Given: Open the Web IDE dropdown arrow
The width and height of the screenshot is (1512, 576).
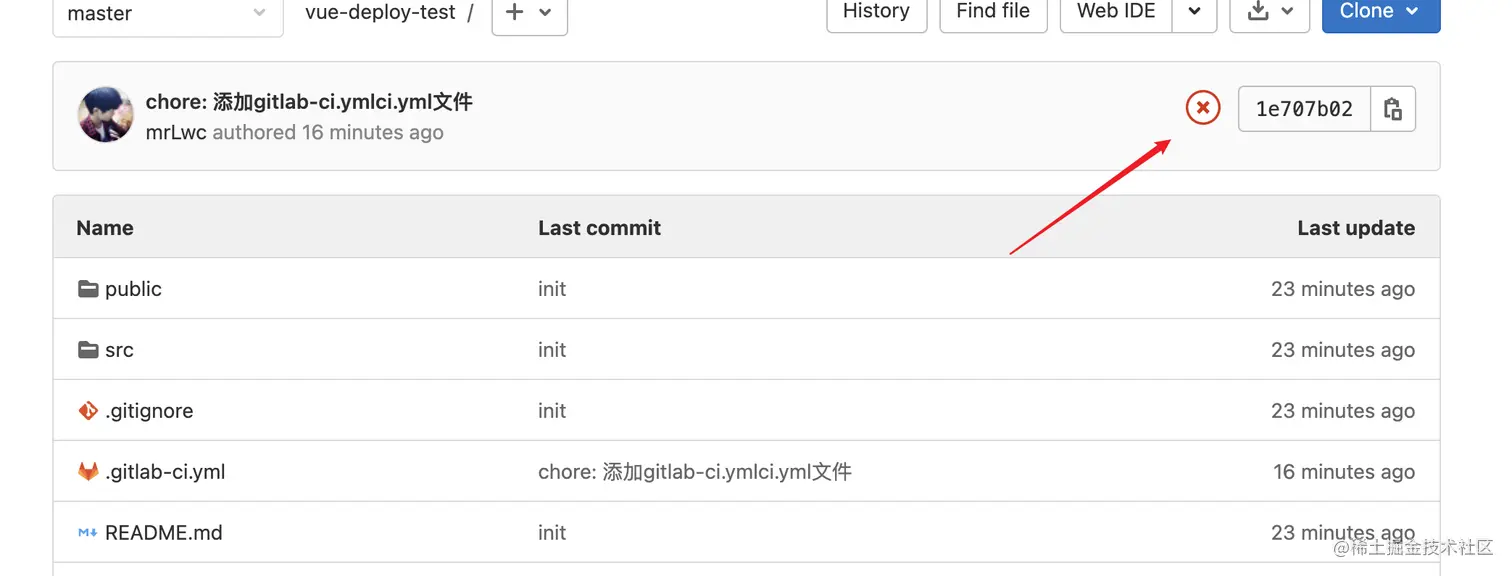Looking at the screenshot, I should [1194, 12].
